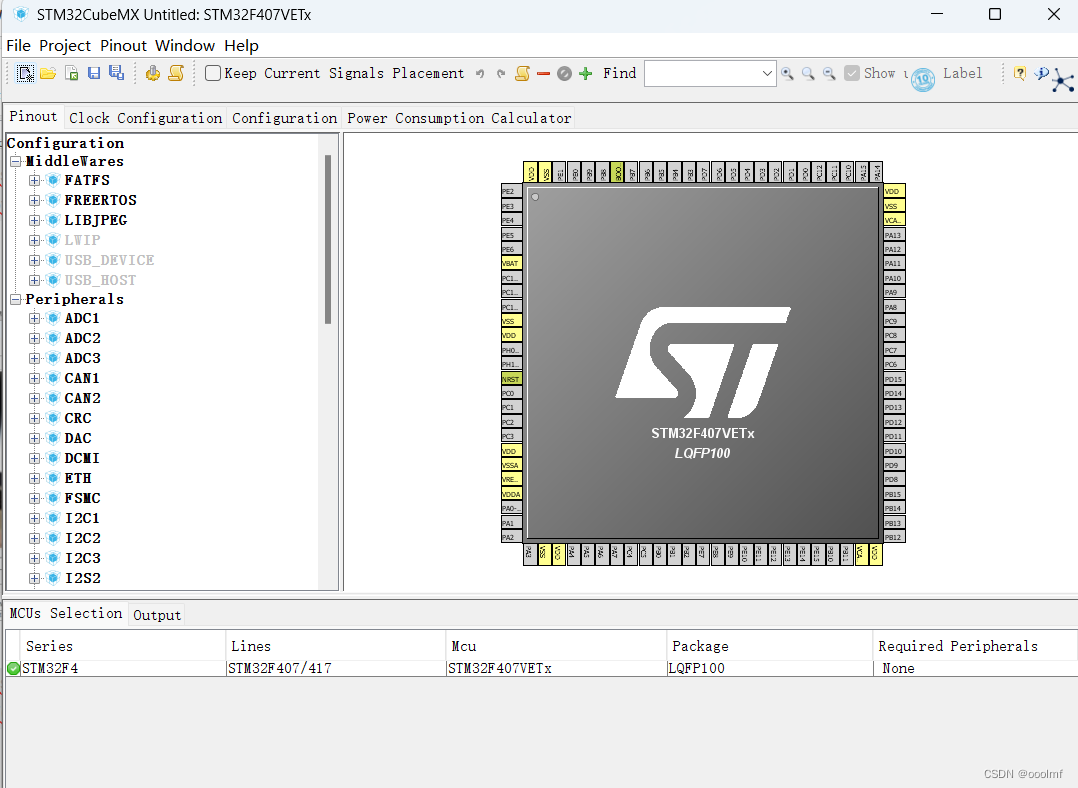Click the green plus icon in the toolbar
The image size is (1078, 788).
click(x=586, y=74)
